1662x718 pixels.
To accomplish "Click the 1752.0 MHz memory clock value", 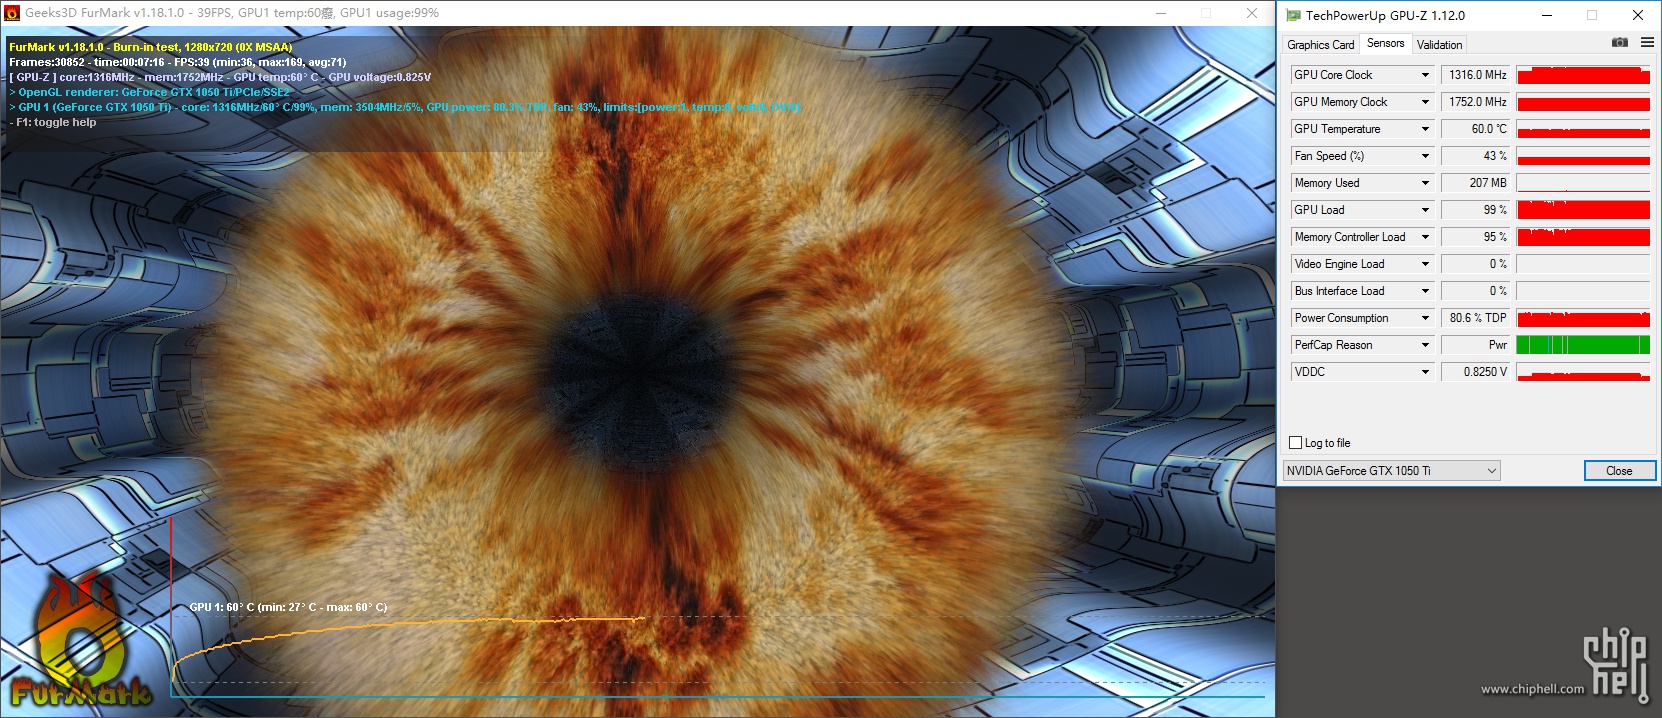I will [x=1477, y=102].
